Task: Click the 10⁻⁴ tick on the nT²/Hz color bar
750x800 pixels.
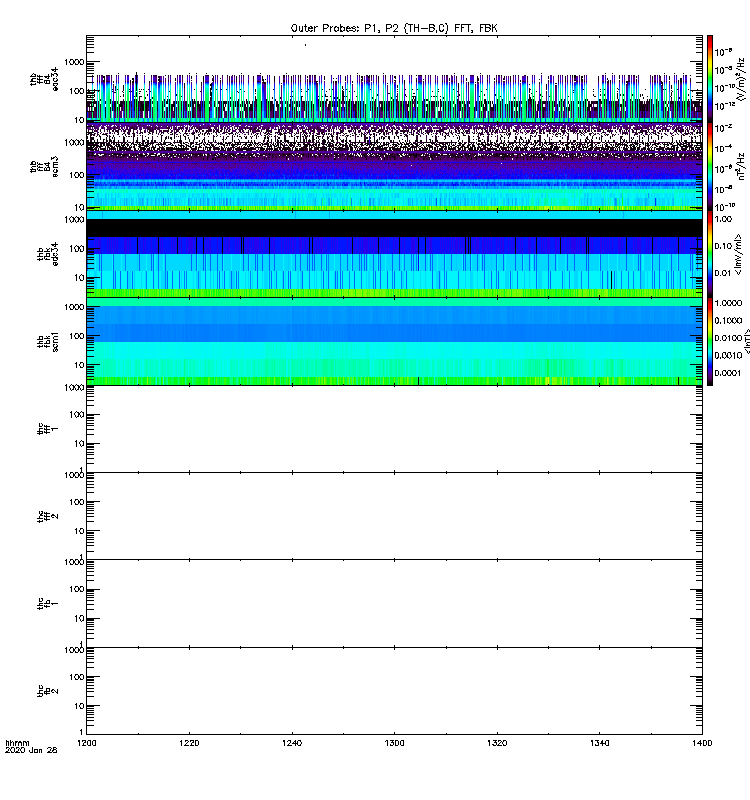Action: click(723, 148)
